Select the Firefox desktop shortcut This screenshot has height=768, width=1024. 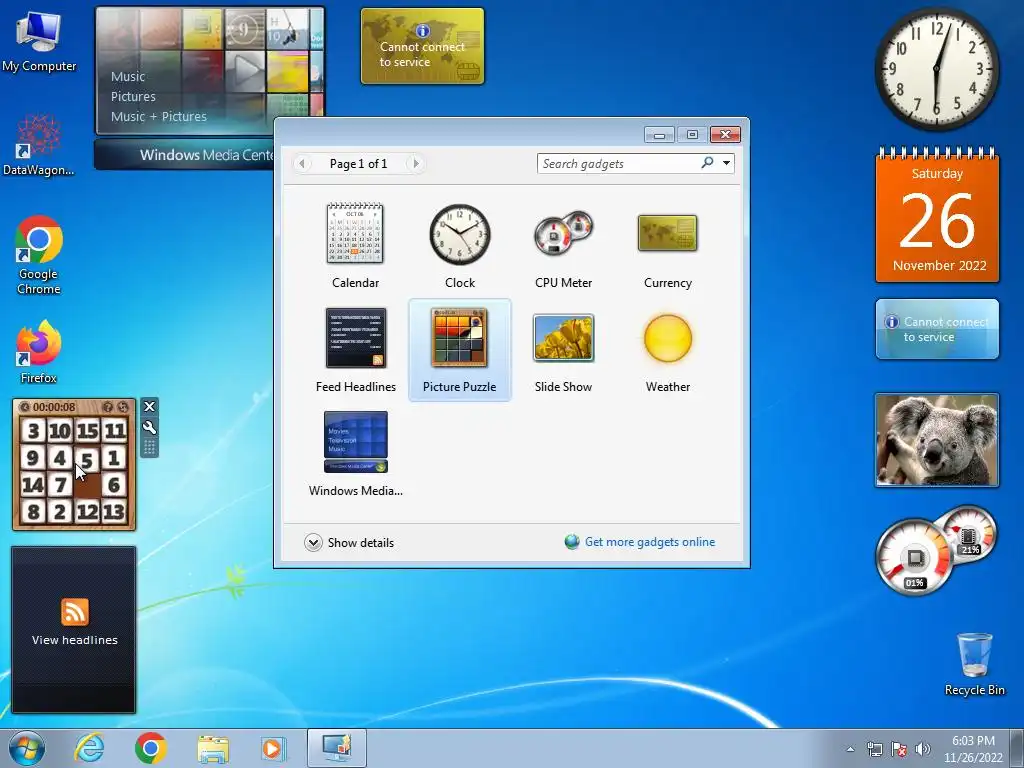point(39,352)
